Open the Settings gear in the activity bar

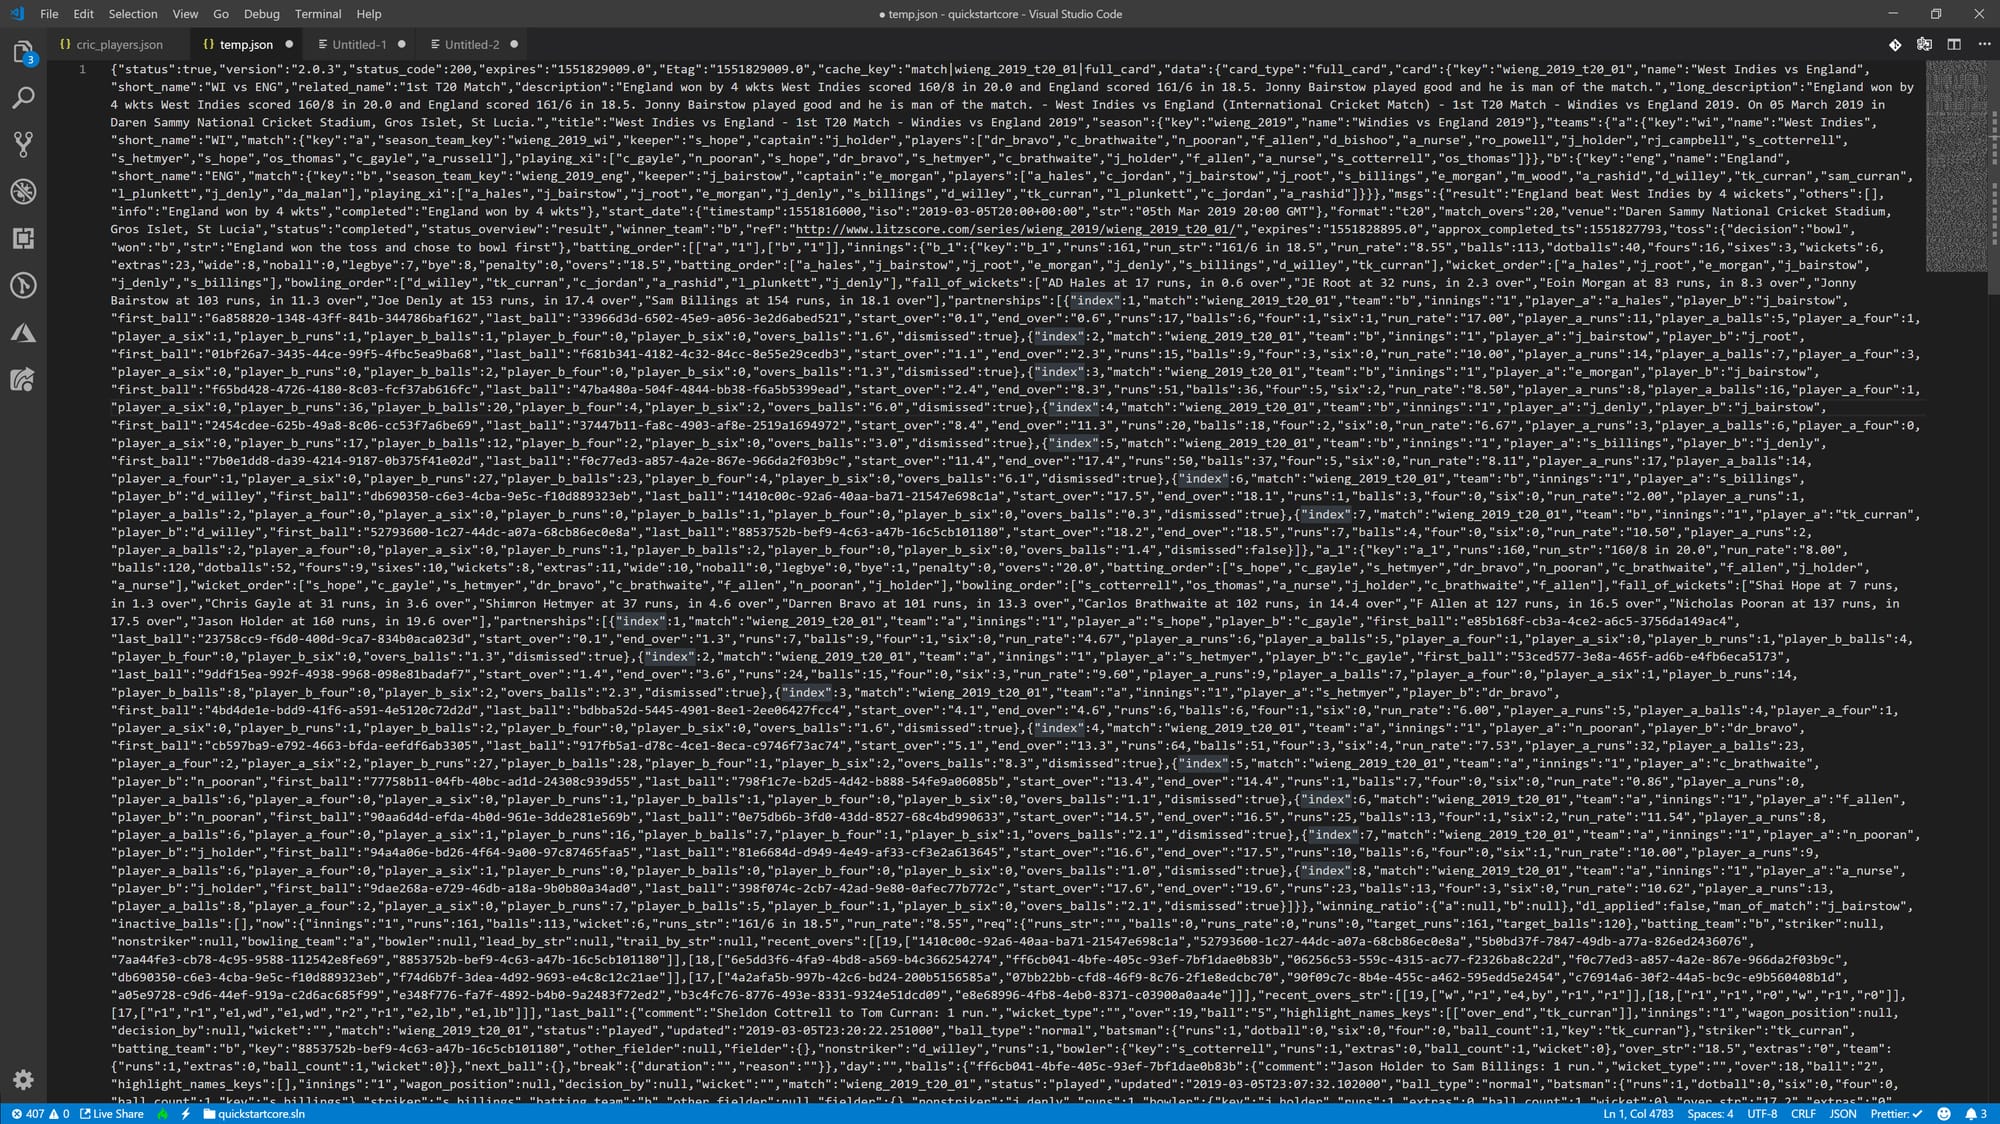click(x=23, y=1080)
